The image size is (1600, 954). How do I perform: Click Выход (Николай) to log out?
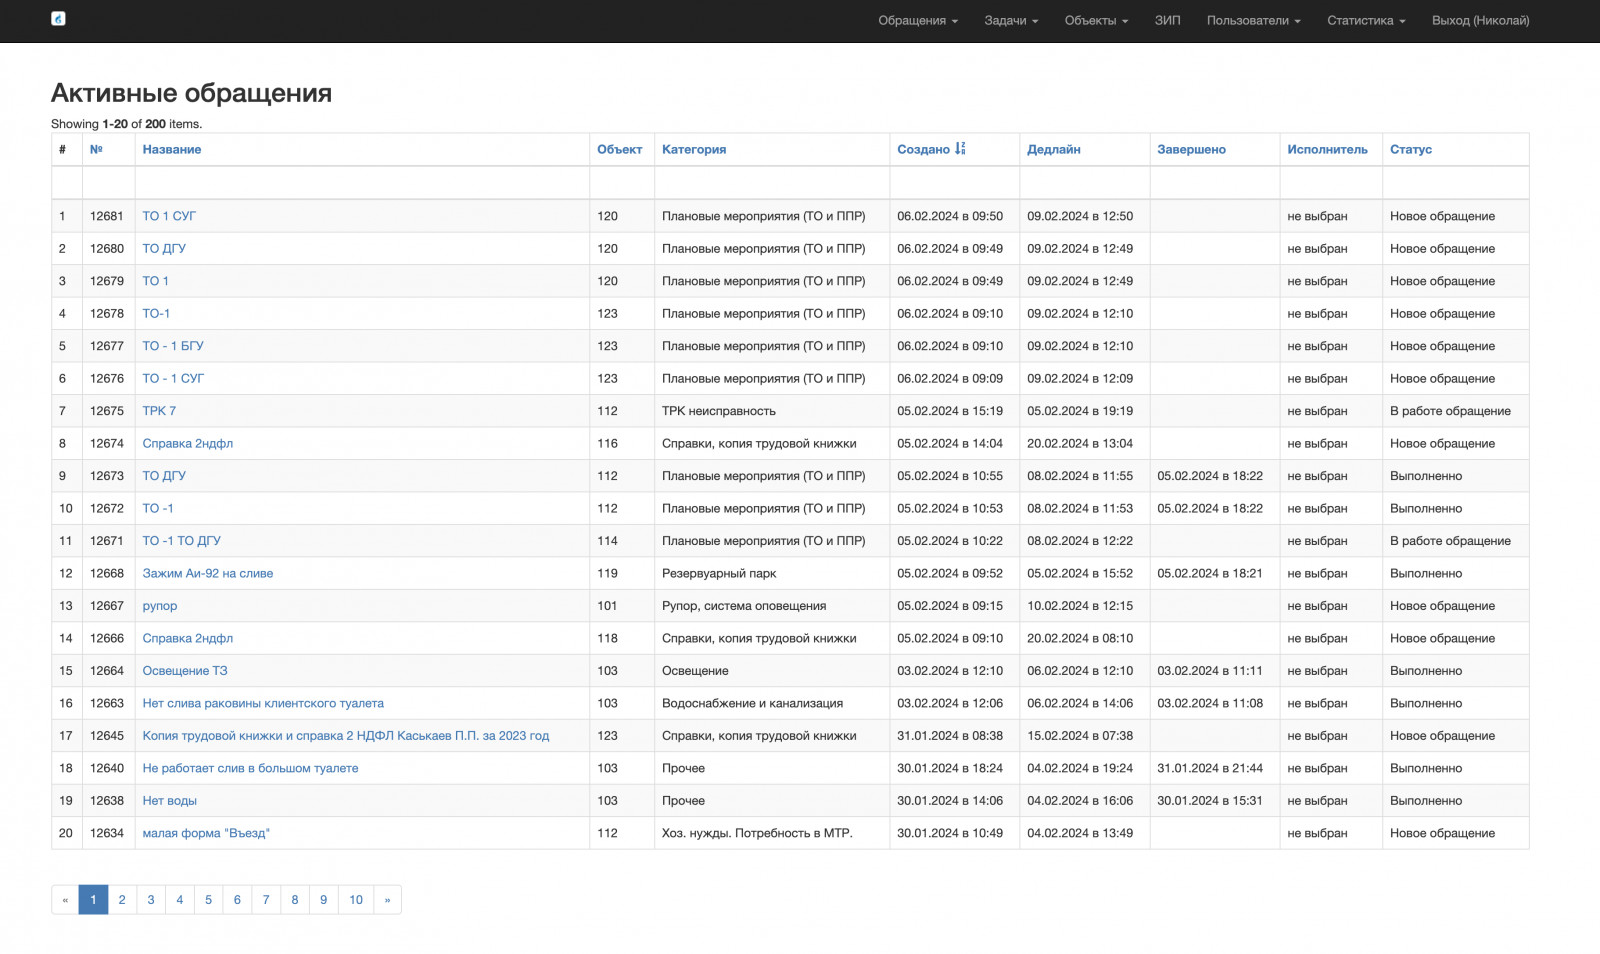[x=1480, y=20]
